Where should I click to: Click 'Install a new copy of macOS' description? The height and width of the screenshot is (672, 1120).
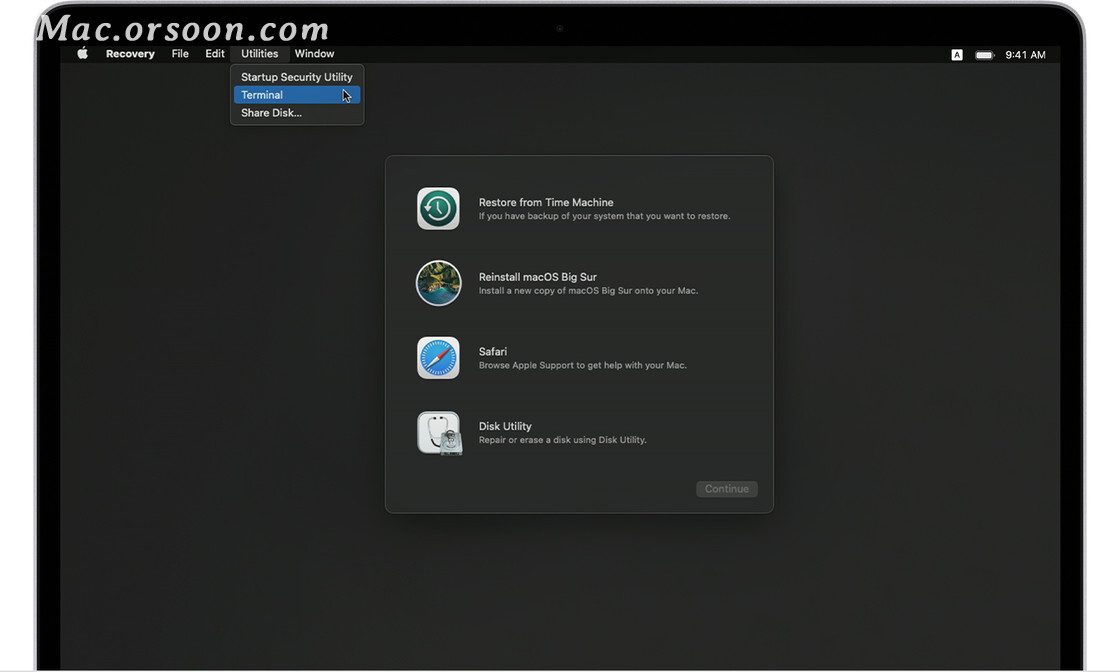[588, 291]
